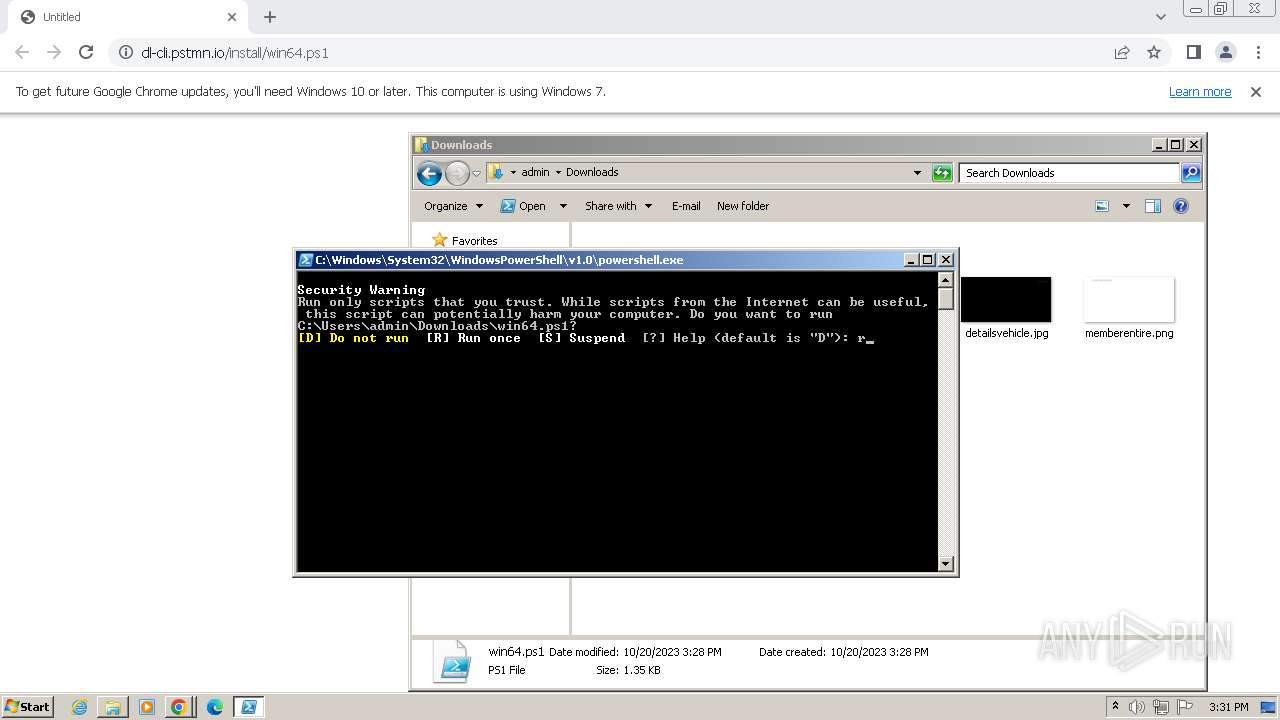Switch to Chrome from taskbar
The height and width of the screenshot is (720, 1280).
179,707
